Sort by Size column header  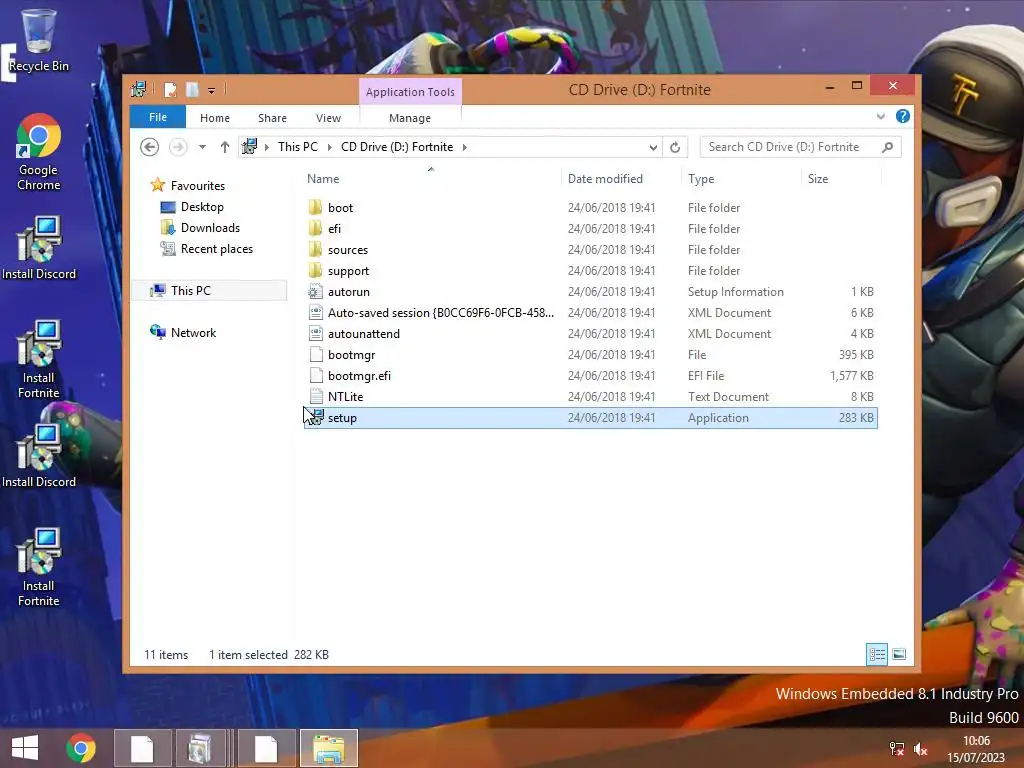(818, 179)
